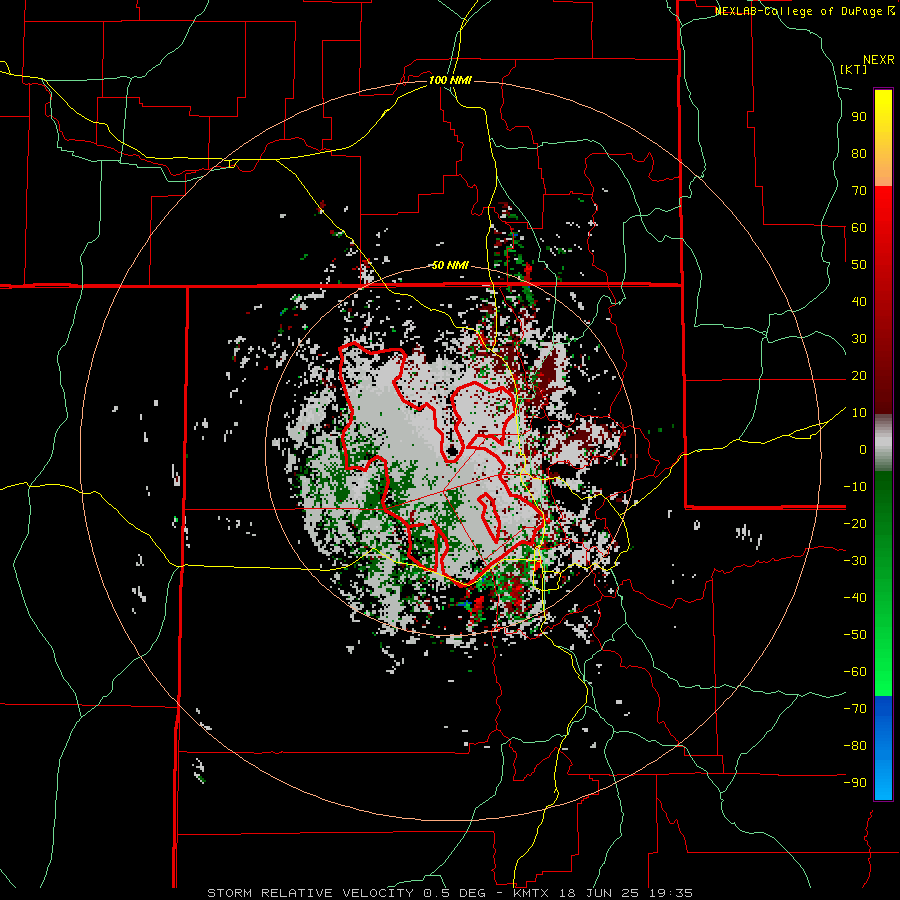The image size is (900, 900).
Task: Select the "-20" scale value
Action: coord(855,523)
